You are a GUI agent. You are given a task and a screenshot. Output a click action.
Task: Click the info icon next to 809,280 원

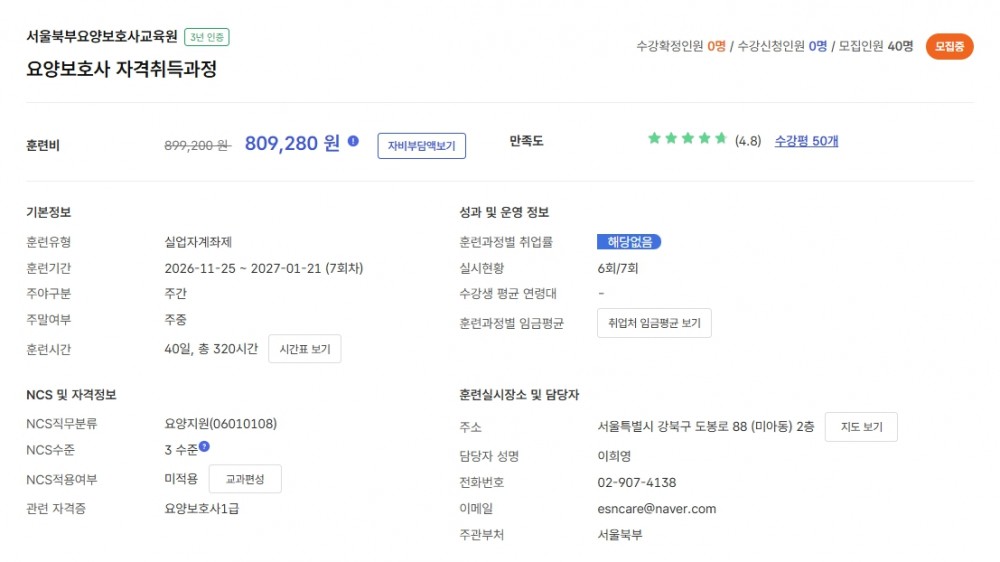pyautogui.click(x=353, y=142)
